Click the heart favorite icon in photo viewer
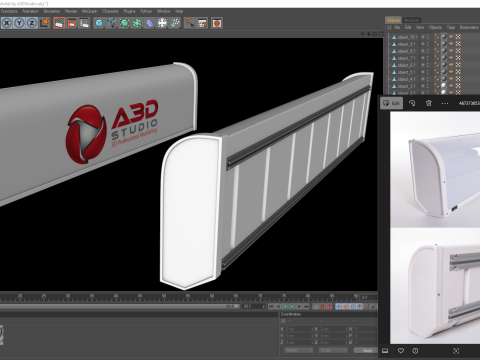Viewport: 480px width, 360px height. [401, 351]
